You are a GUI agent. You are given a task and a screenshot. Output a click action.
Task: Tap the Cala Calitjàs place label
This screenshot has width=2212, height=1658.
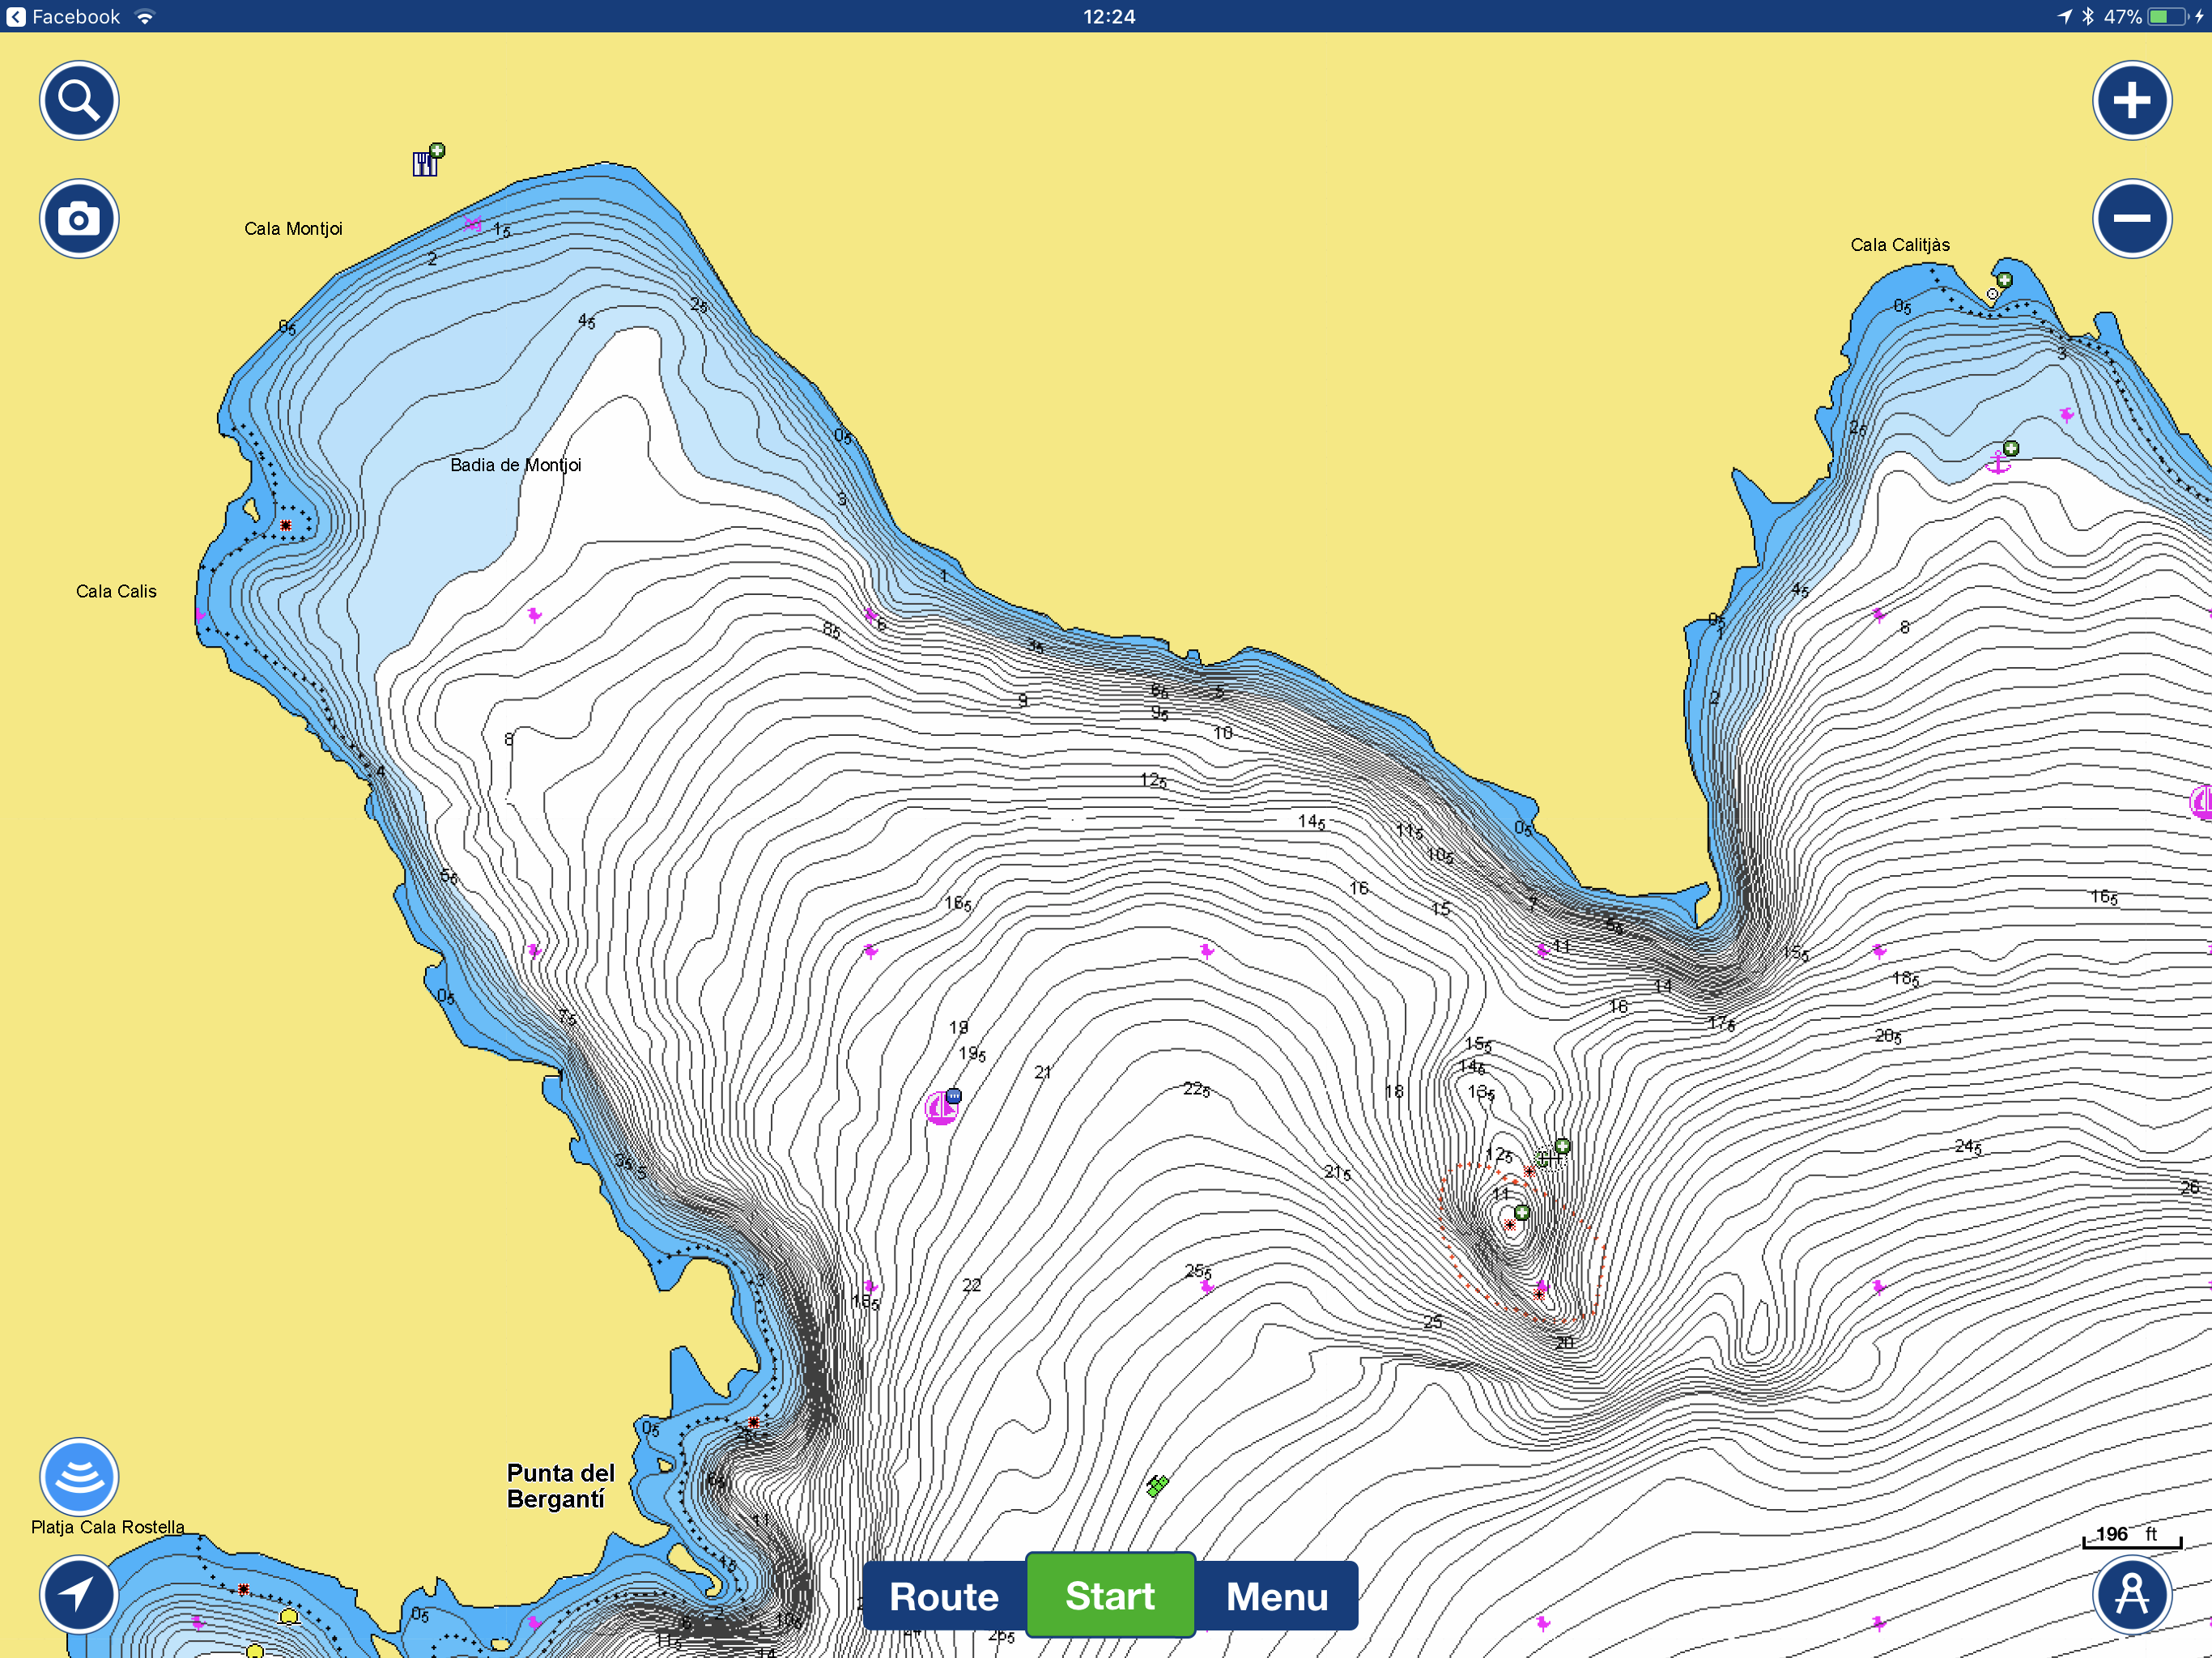point(1899,245)
